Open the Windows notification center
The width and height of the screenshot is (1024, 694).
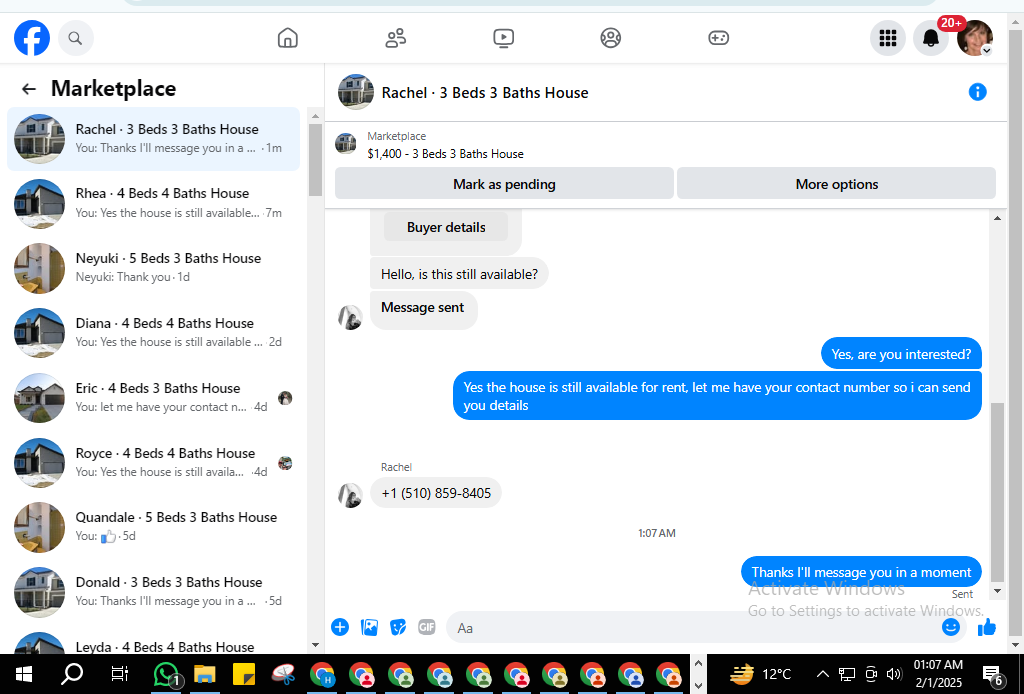click(x=993, y=674)
